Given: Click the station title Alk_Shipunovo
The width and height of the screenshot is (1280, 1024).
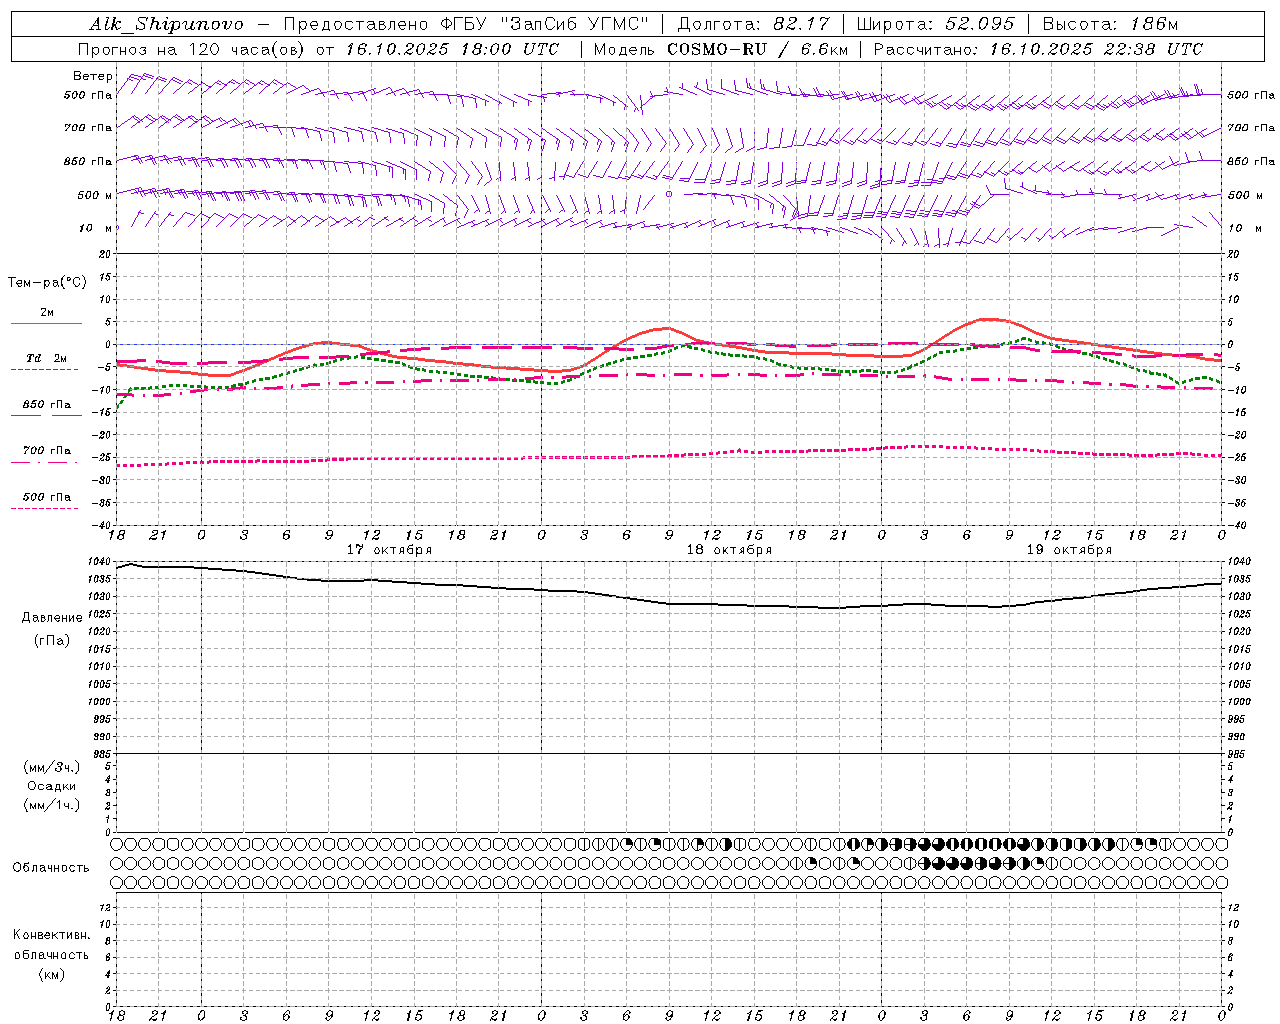Looking at the screenshot, I should click(x=166, y=24).
